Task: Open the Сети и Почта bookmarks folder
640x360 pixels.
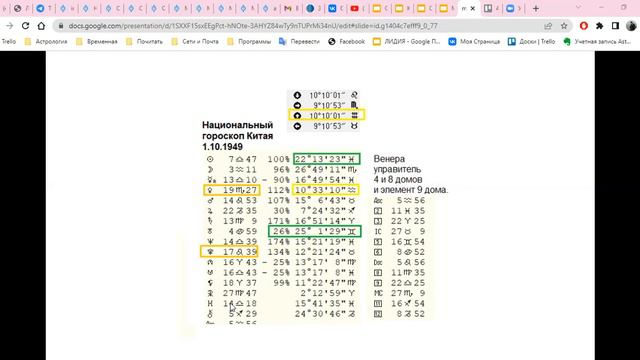Action: [x=195, y=42]
